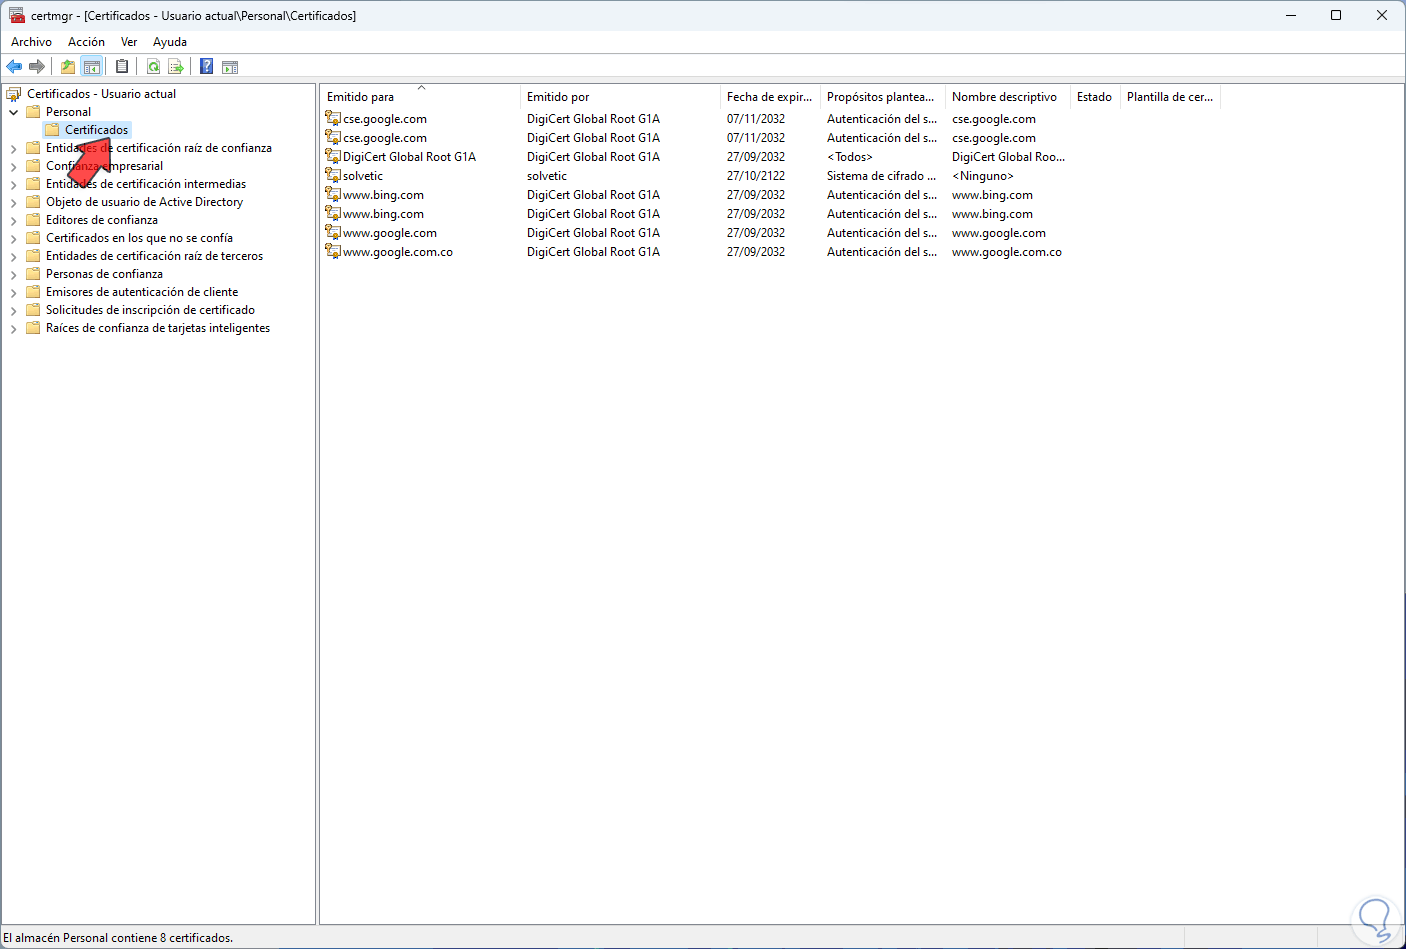Image resolution: width=1406 pixels, height=949 pixels.
Task: Toggle the show/hide console tree icon
Action: [x=92, y=67]
